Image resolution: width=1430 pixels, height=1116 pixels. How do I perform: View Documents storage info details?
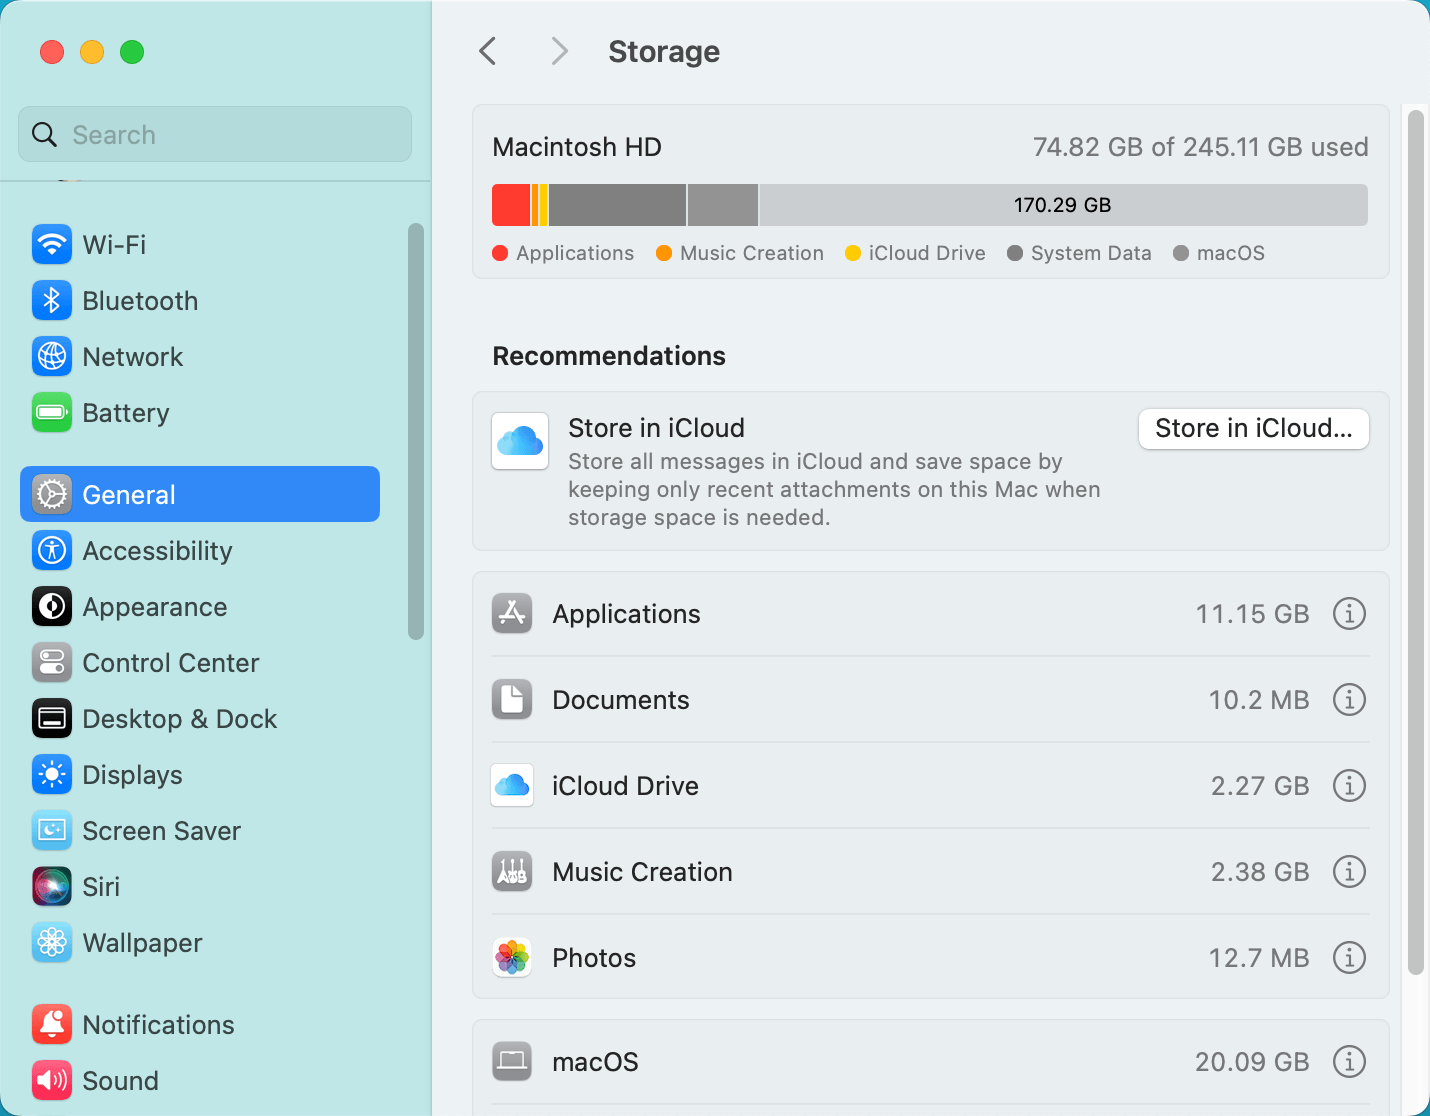1349,700
